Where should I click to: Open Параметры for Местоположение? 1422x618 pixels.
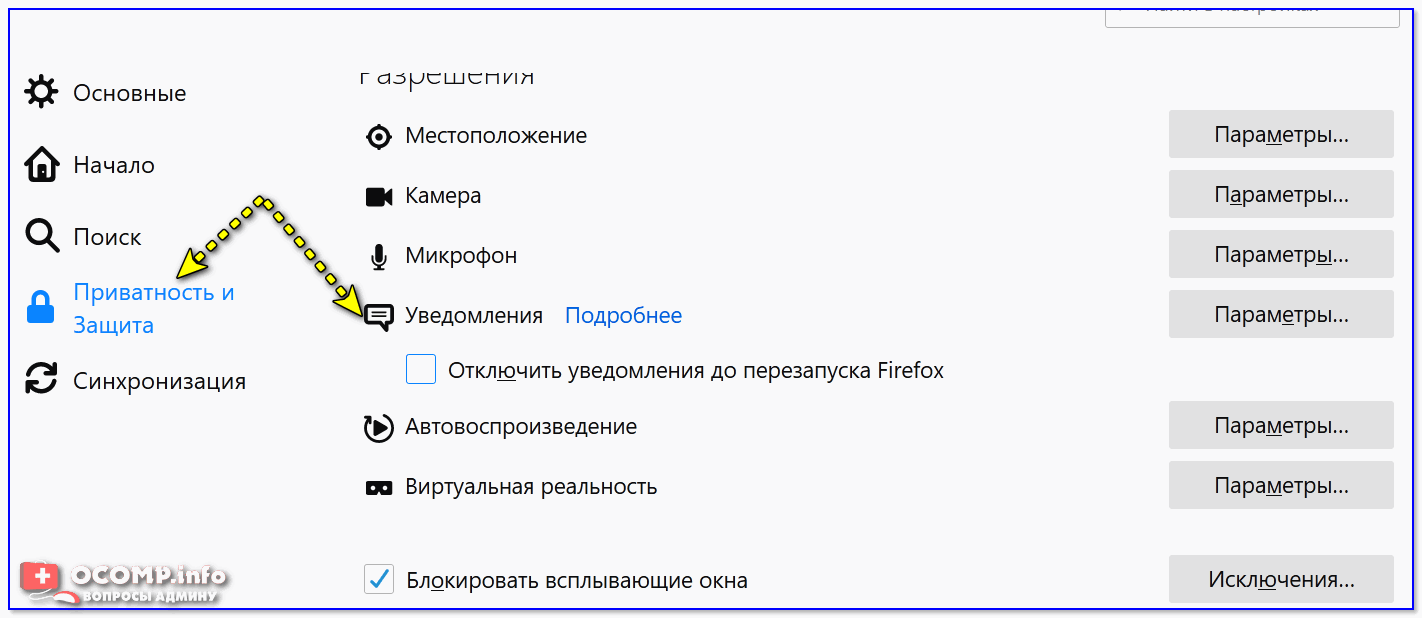(1281, 135)
